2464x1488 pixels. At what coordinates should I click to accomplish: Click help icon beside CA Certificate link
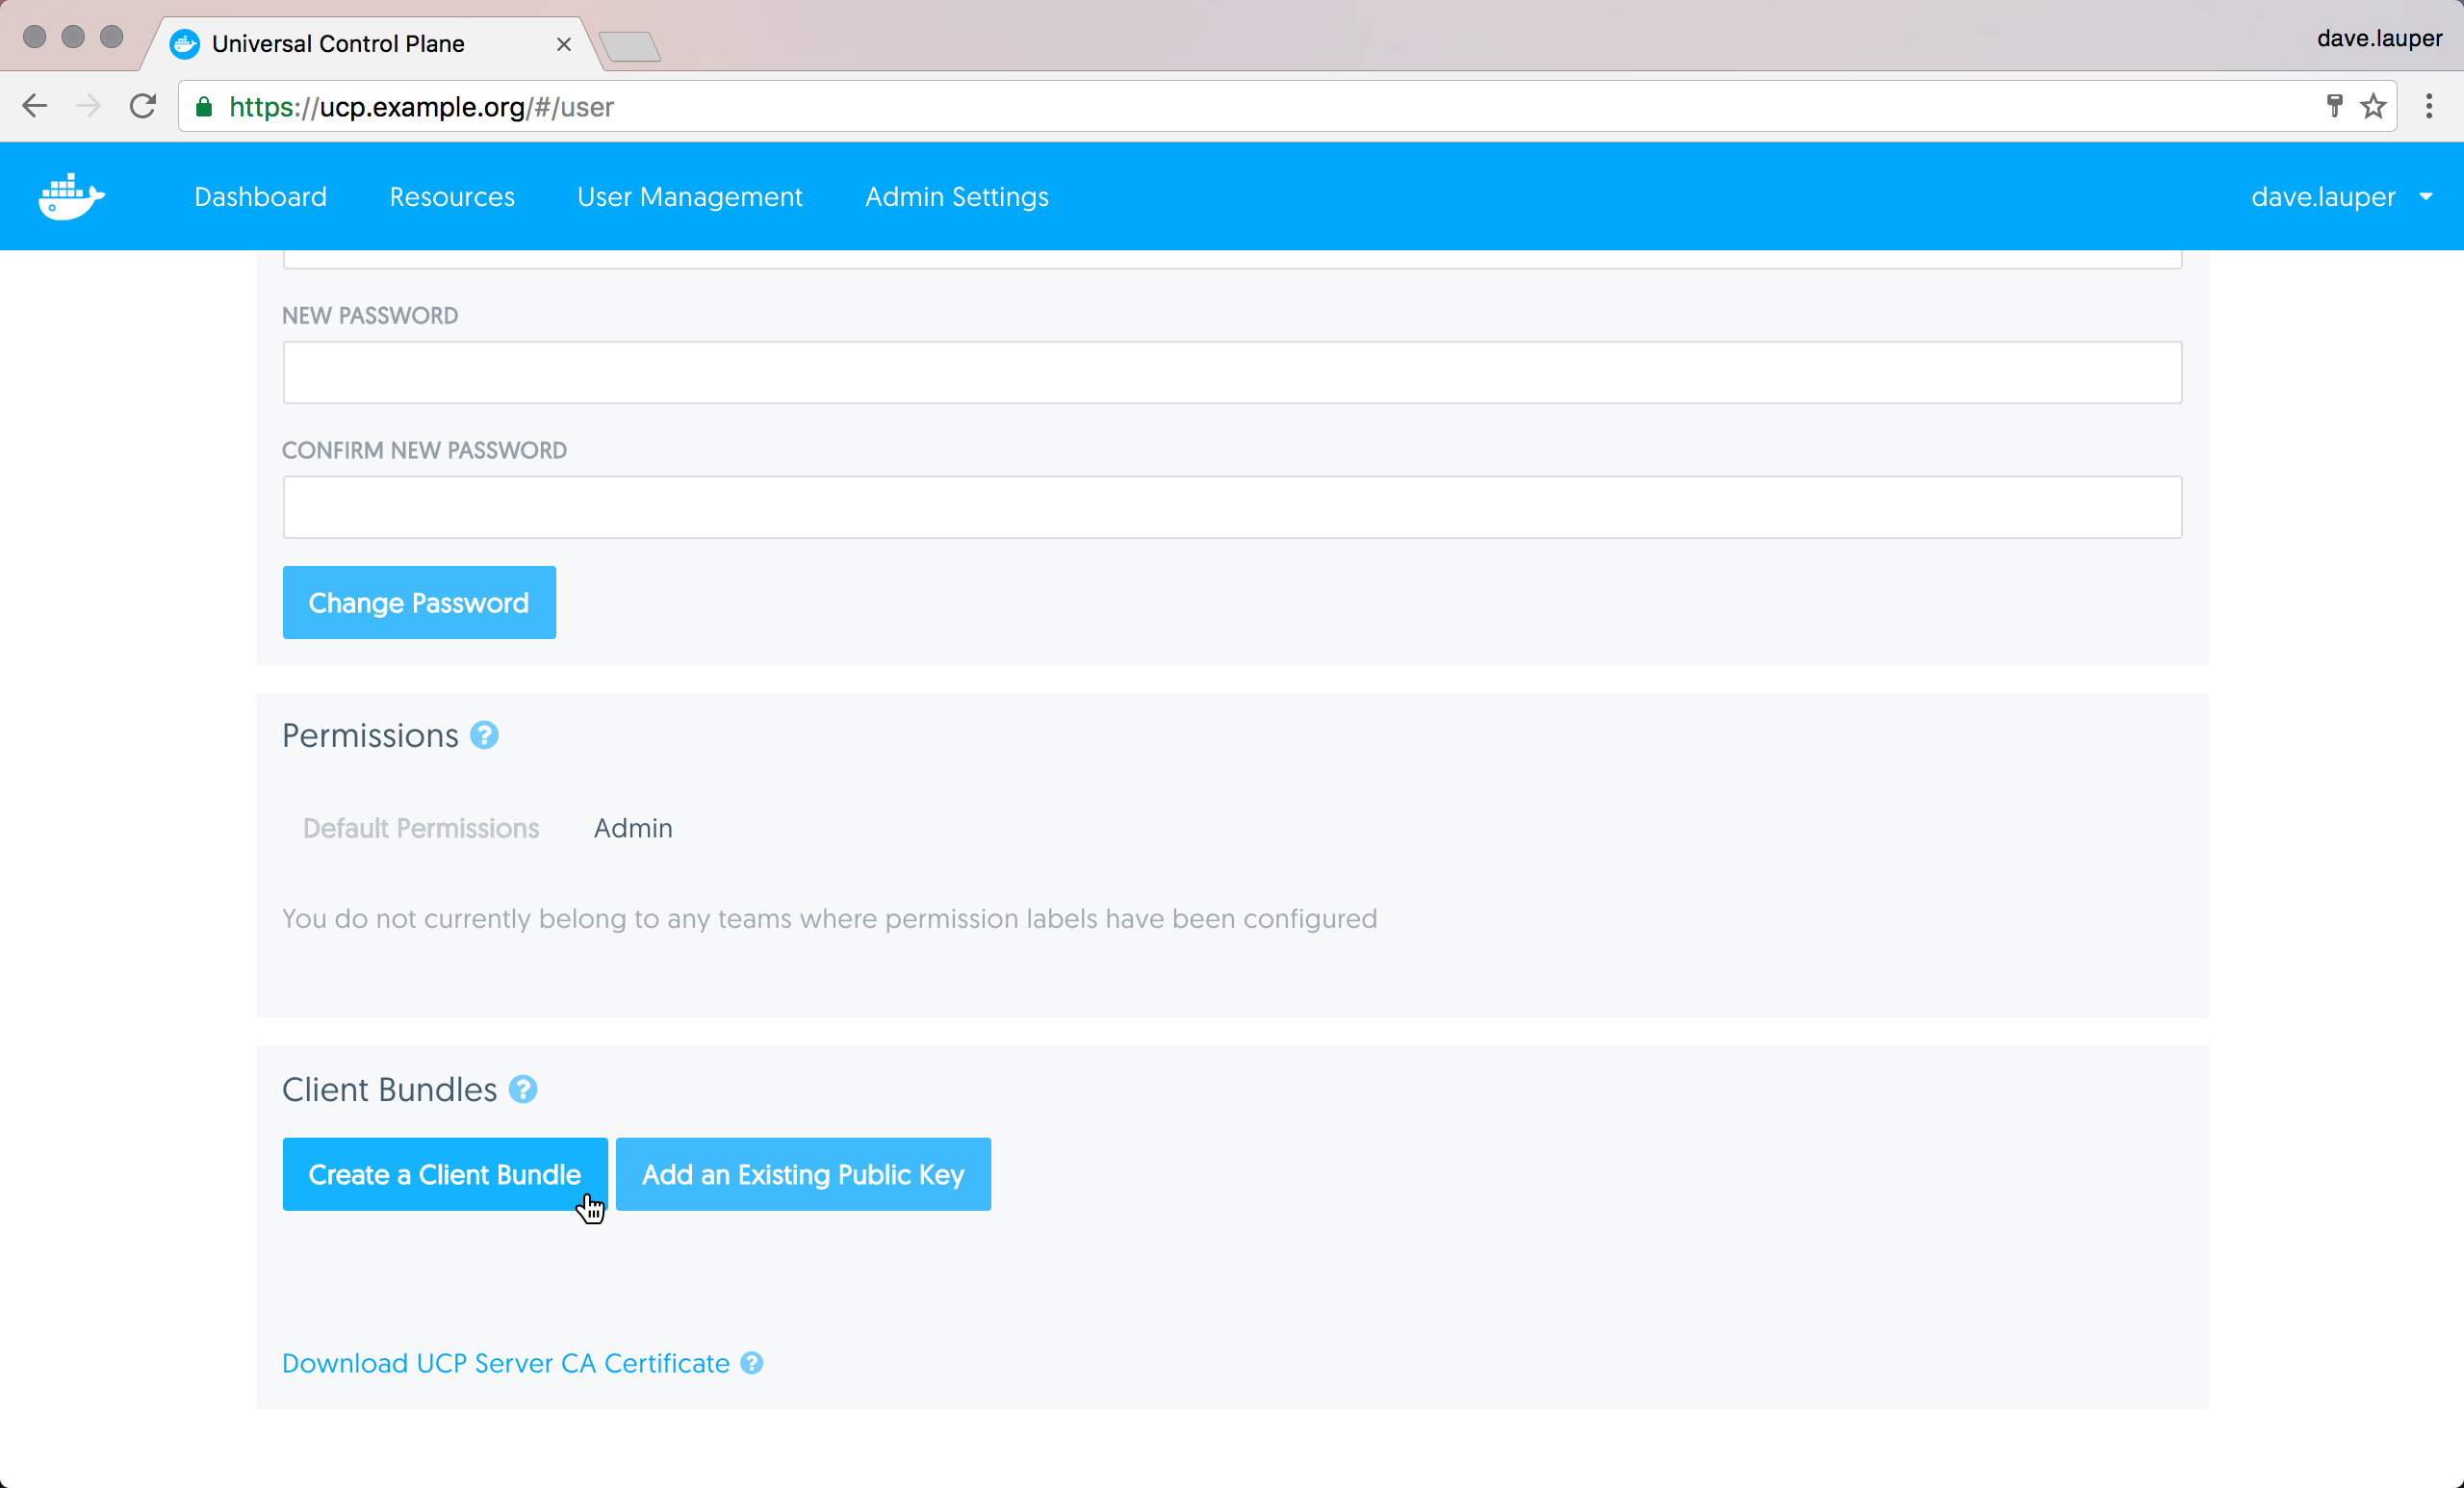click(752, 1363)
